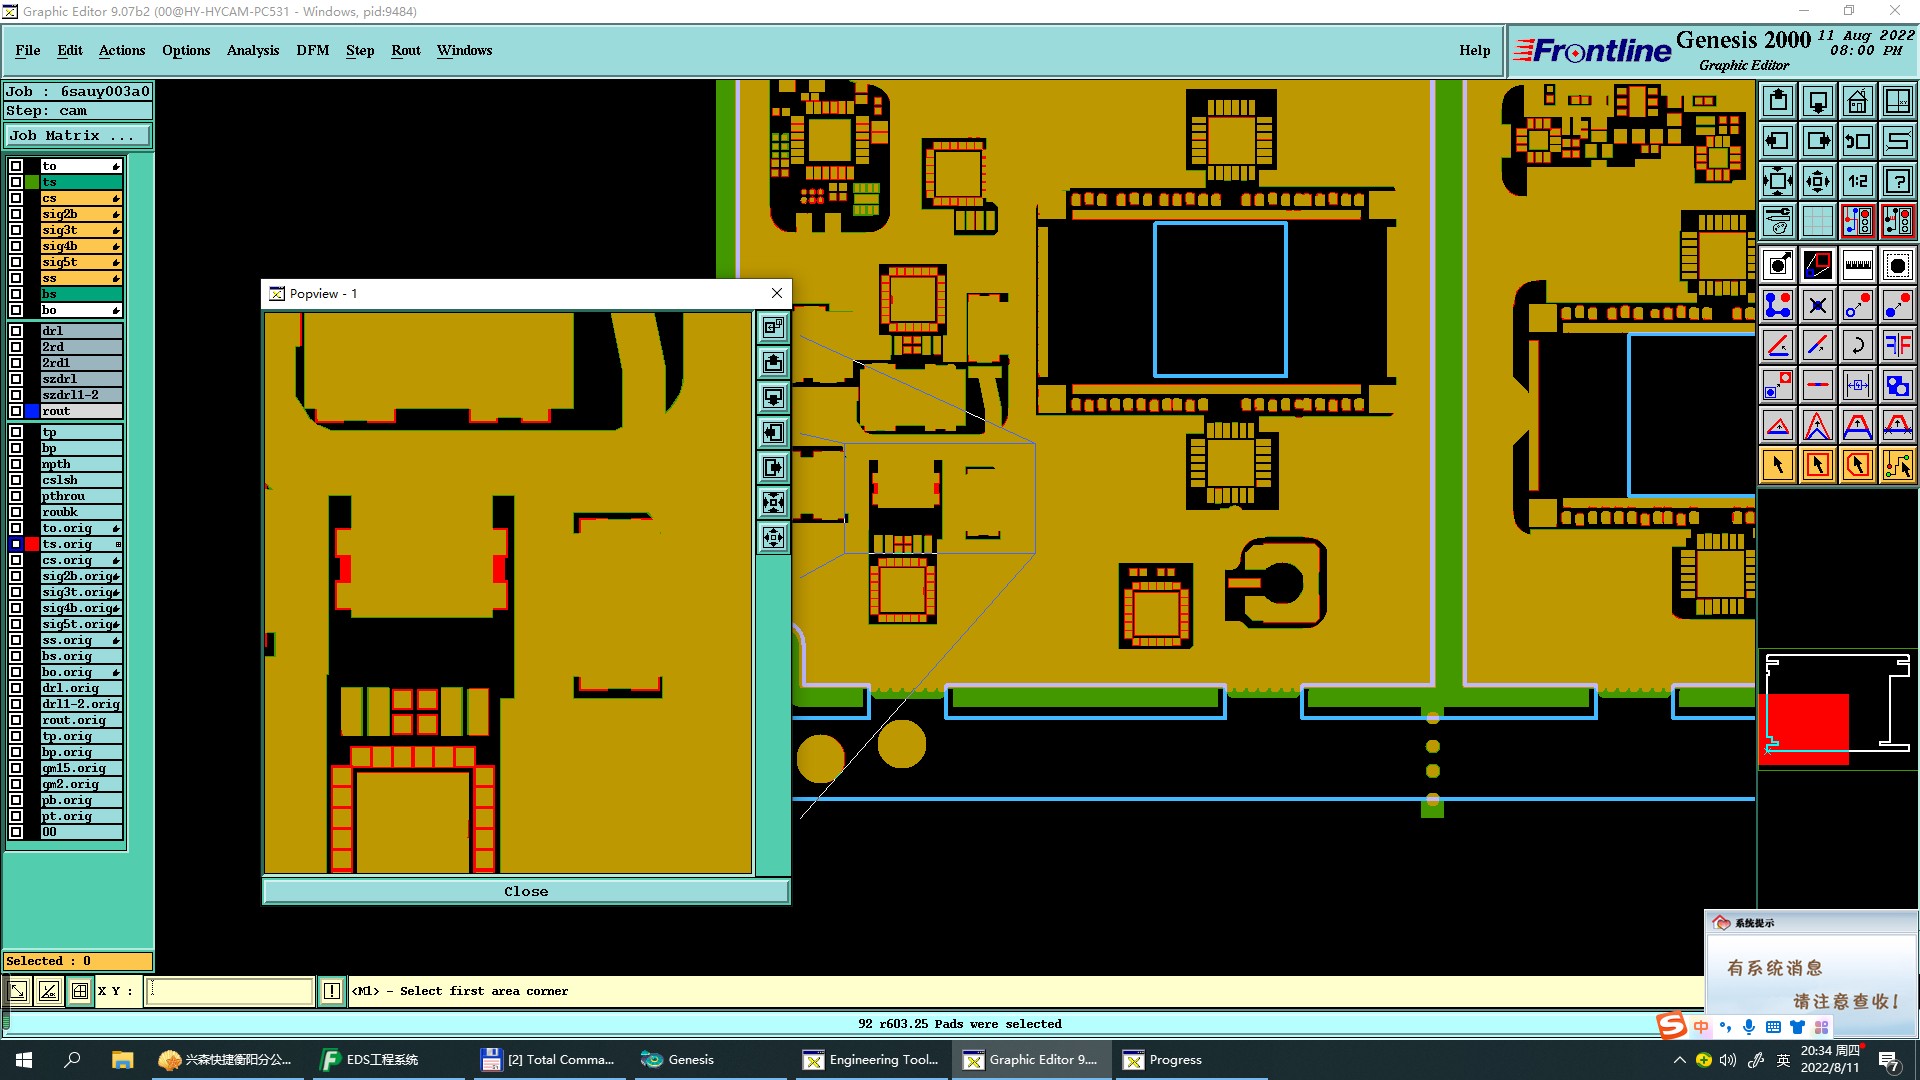Click the blue rout layer color swatch

pos(32,411)
